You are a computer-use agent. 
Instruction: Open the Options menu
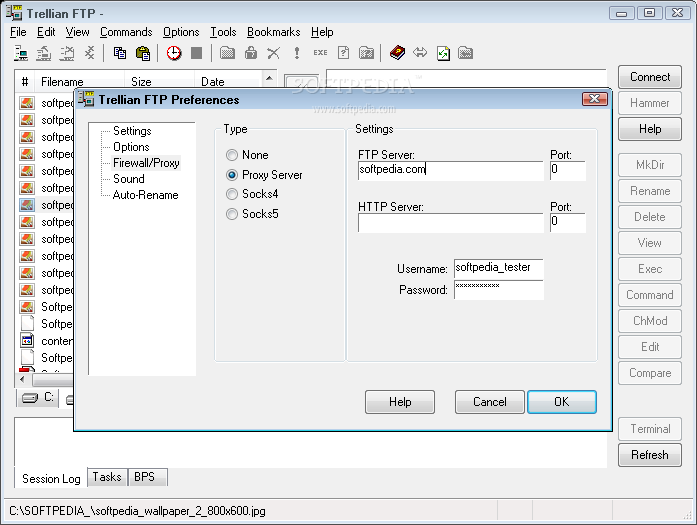point(181,32)
